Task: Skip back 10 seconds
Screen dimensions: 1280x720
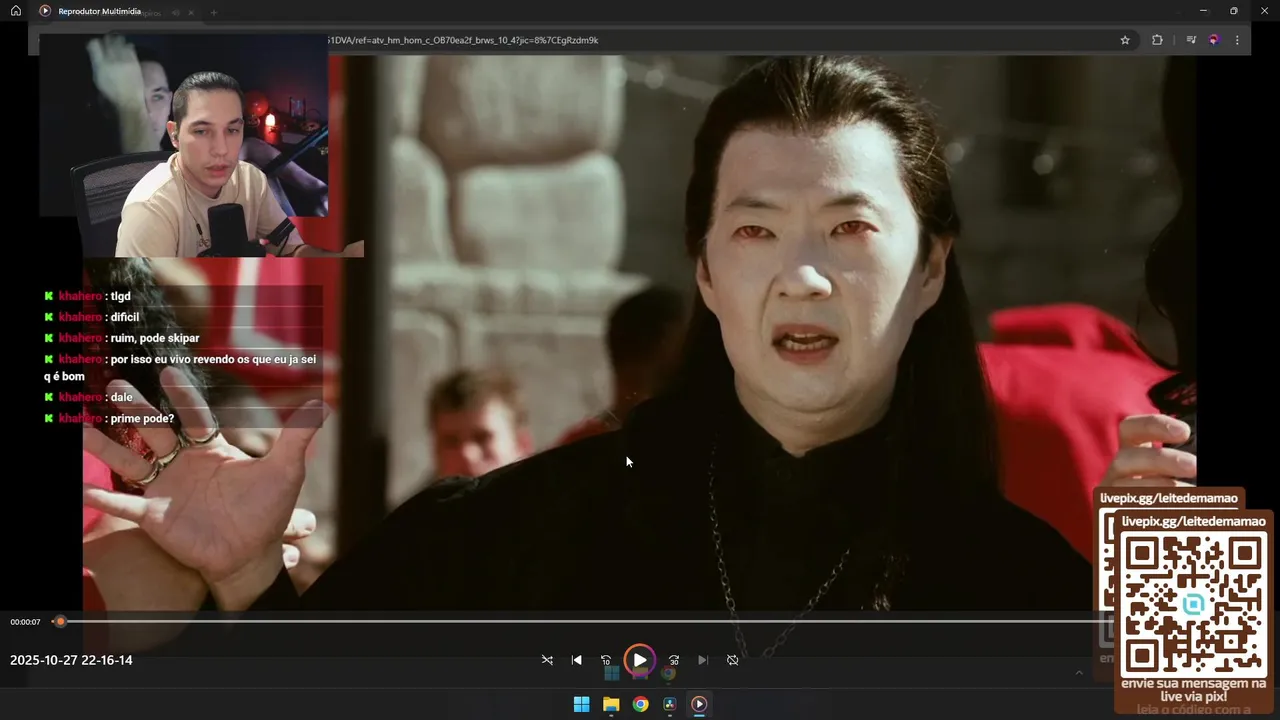Action: tap(606, 660)
